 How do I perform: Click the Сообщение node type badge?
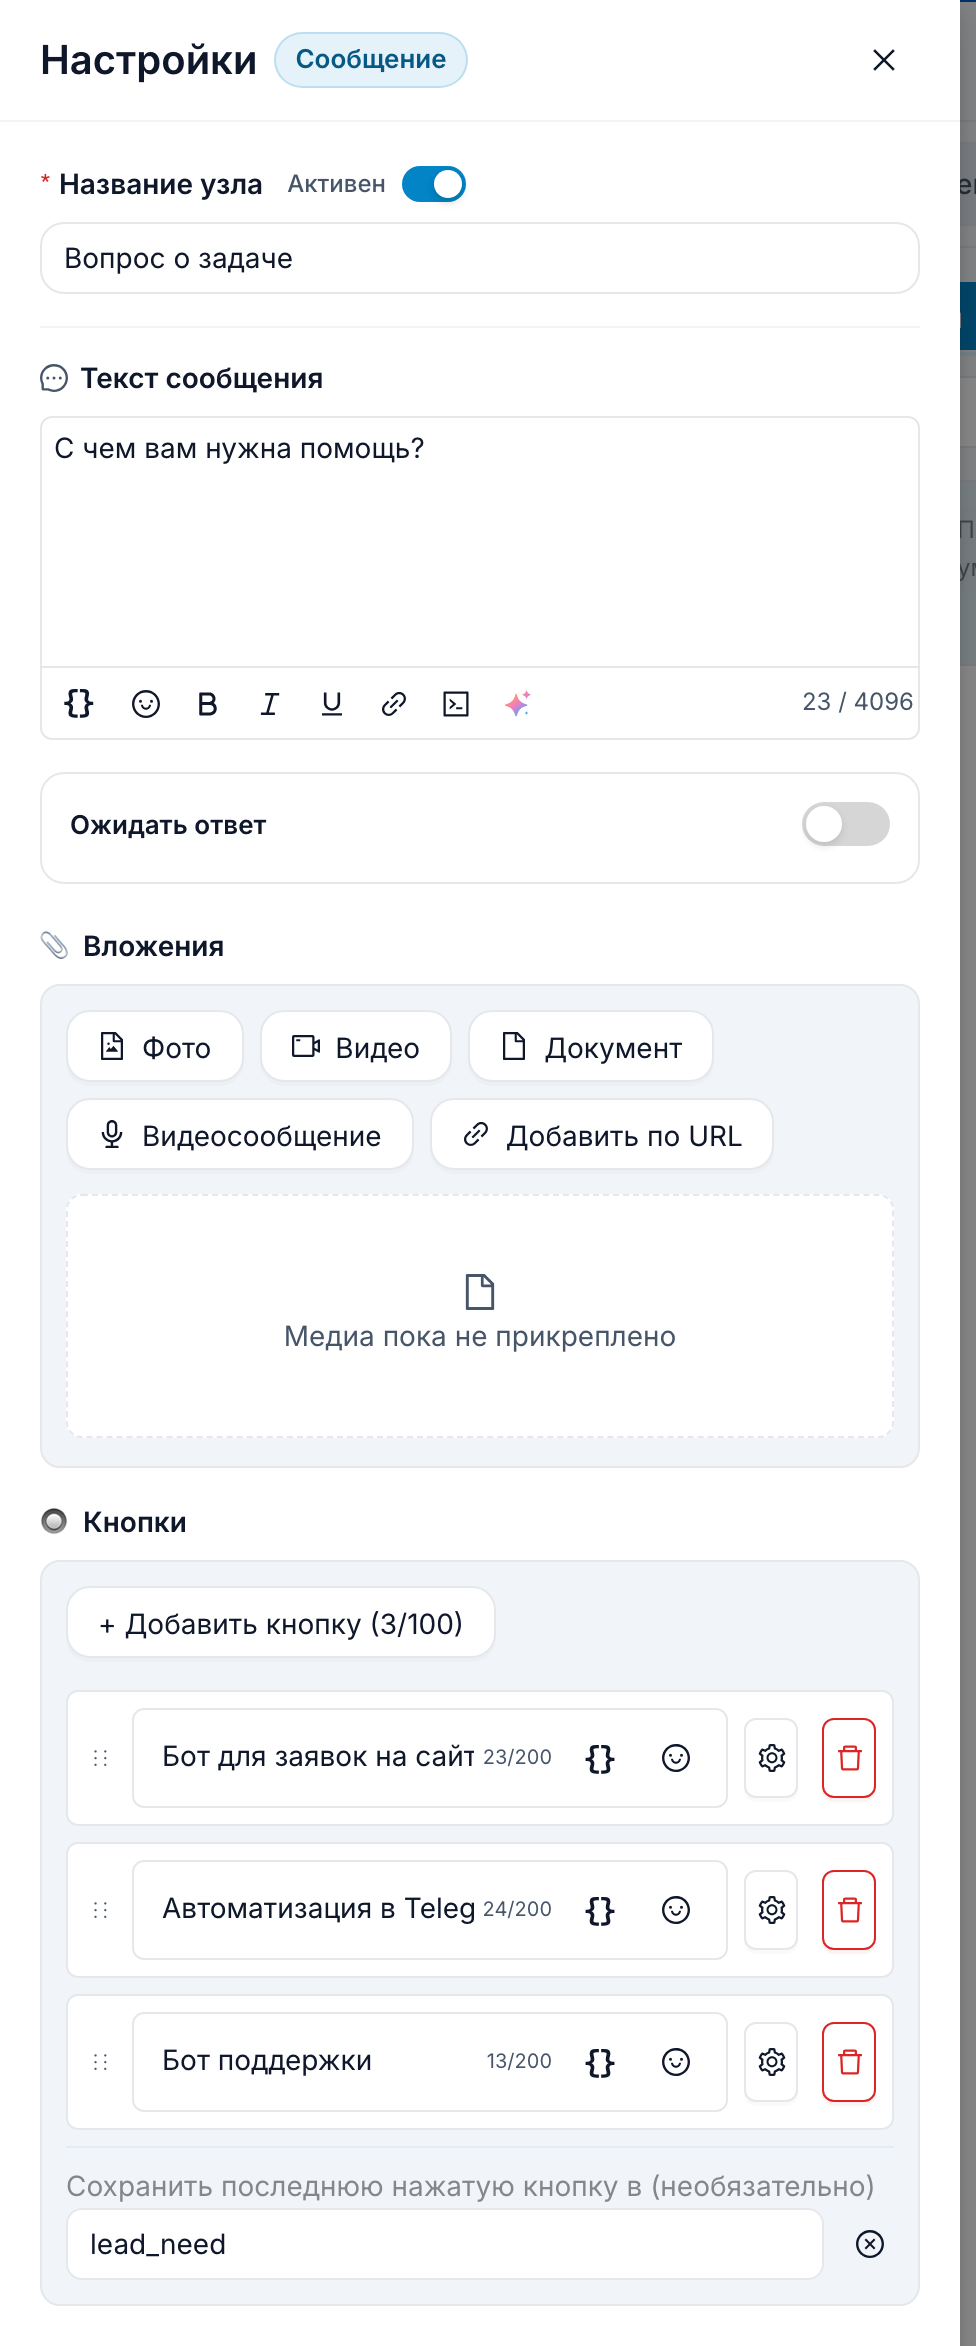[371, 60]
